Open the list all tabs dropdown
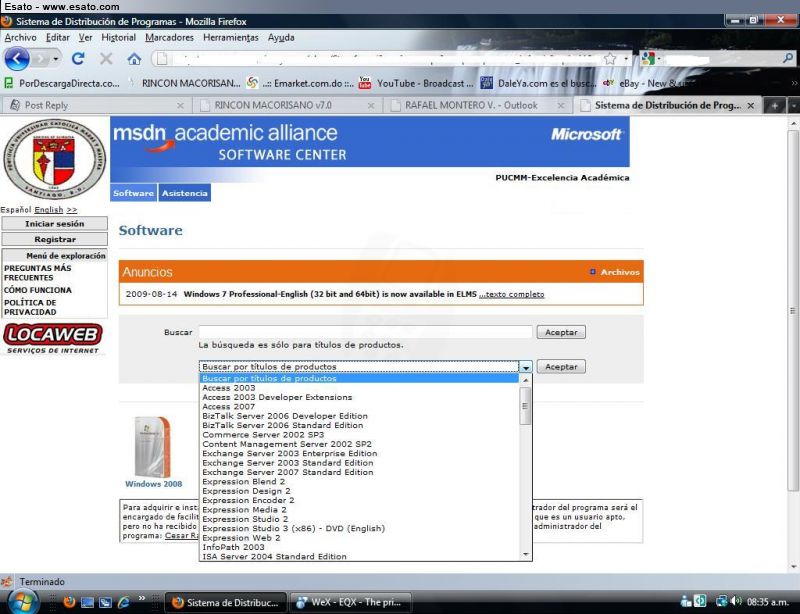Screen dimensions: 800x614 point(793,106)
